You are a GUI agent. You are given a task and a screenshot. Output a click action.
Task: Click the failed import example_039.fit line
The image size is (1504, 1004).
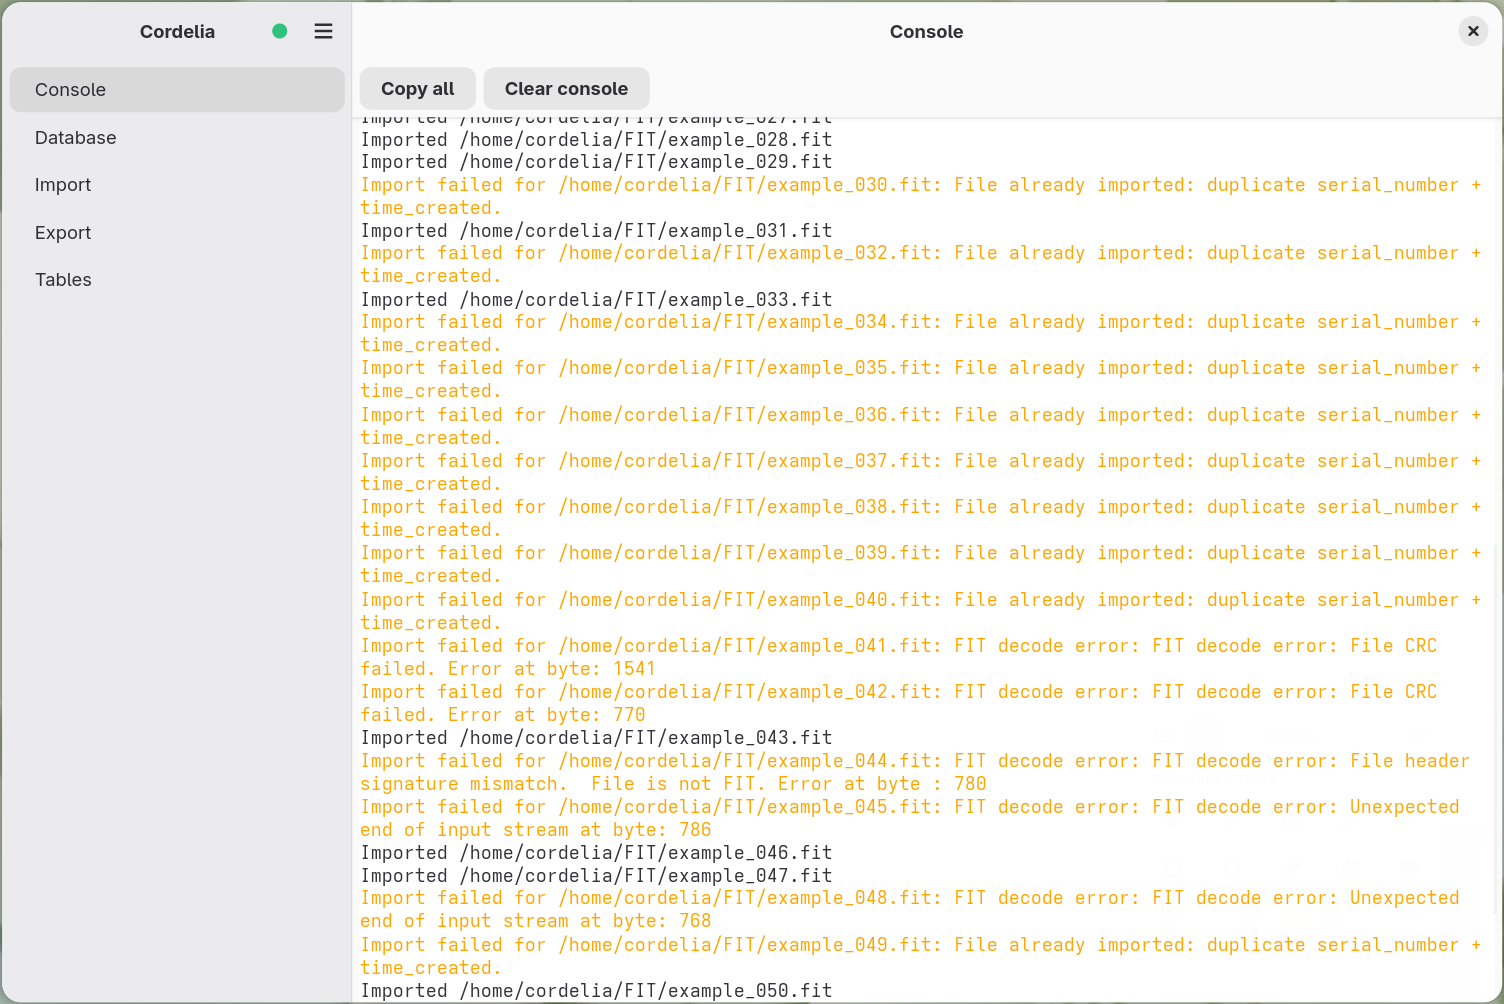pos(921,564)
